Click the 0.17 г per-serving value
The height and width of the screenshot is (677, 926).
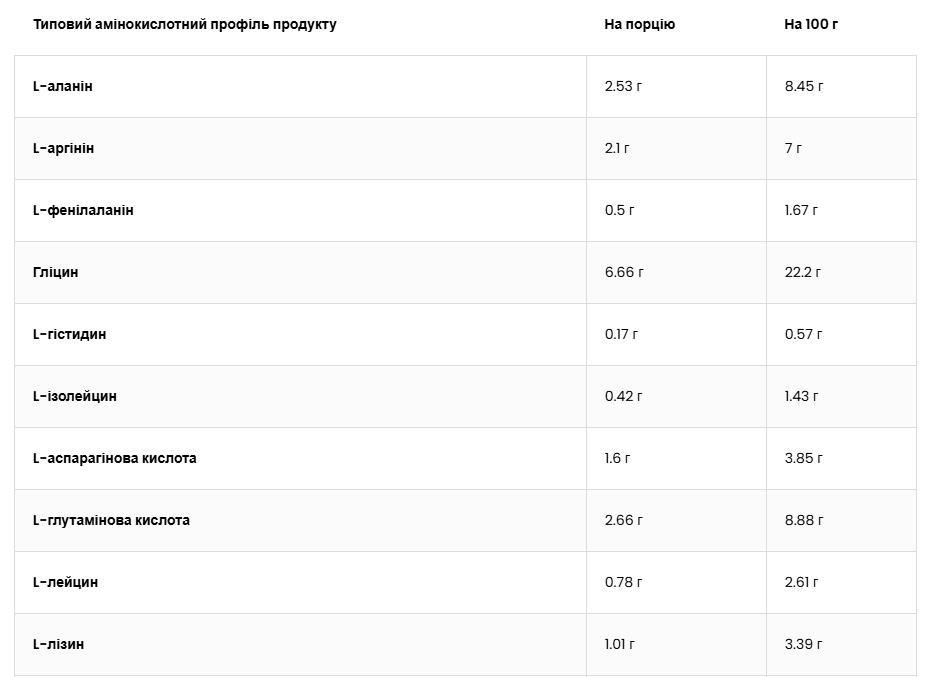pyautogui.click(x=621, y=334)
